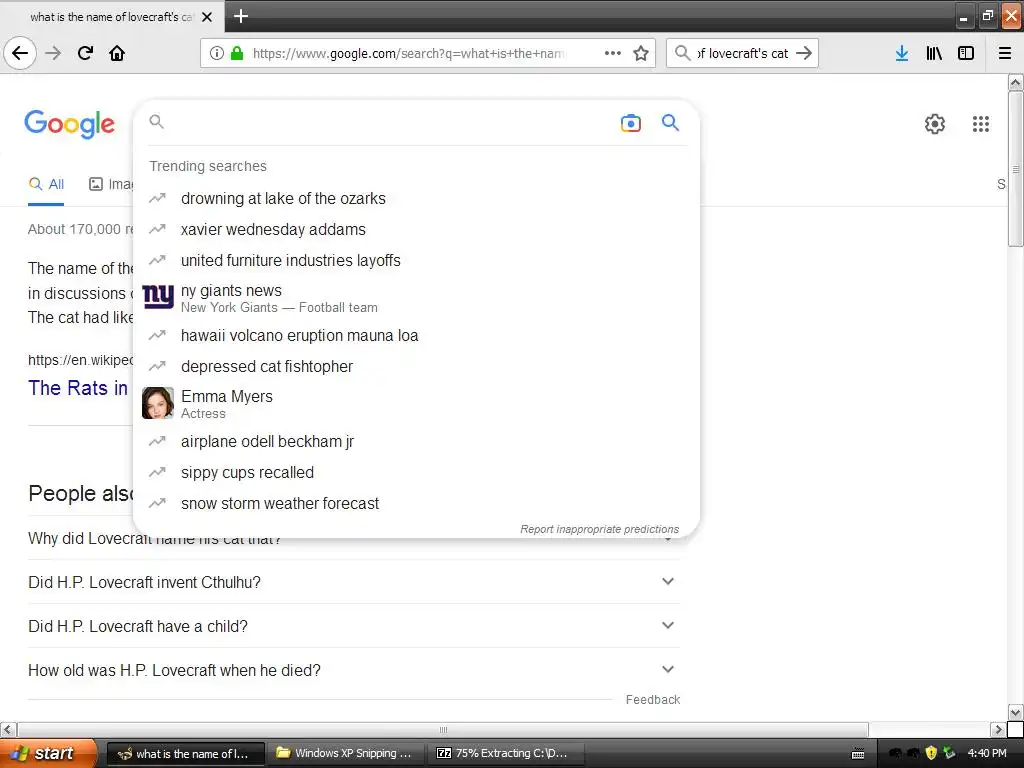Image resolution: width=1024 pixels, height=768 pixels.
Task: Pick 'airplane odell beckham jr' suggestion
Action: (416, 441)
